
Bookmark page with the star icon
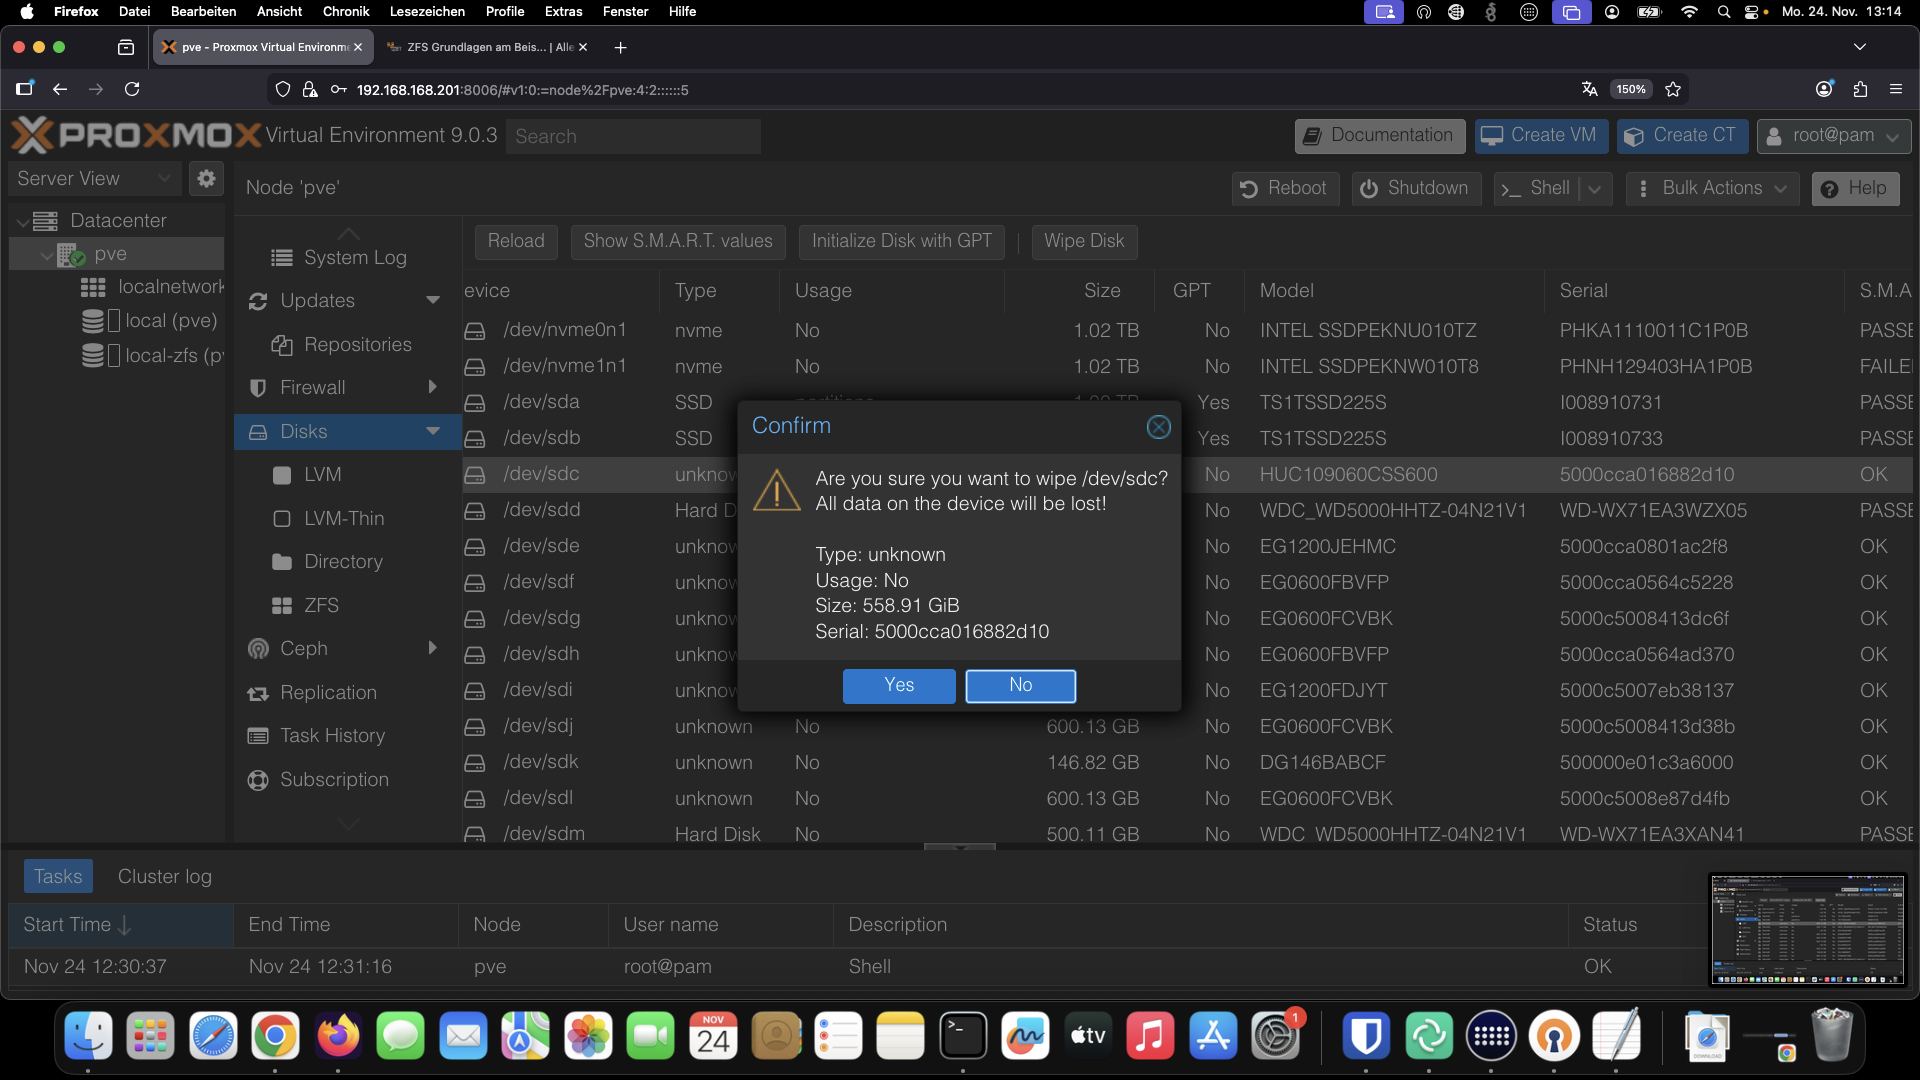(1673, 89)
